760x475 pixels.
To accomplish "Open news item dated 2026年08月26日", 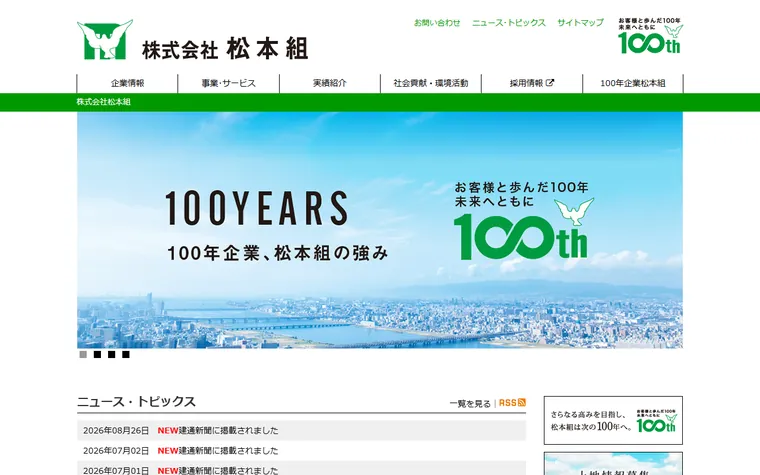I will coord(301,430).
